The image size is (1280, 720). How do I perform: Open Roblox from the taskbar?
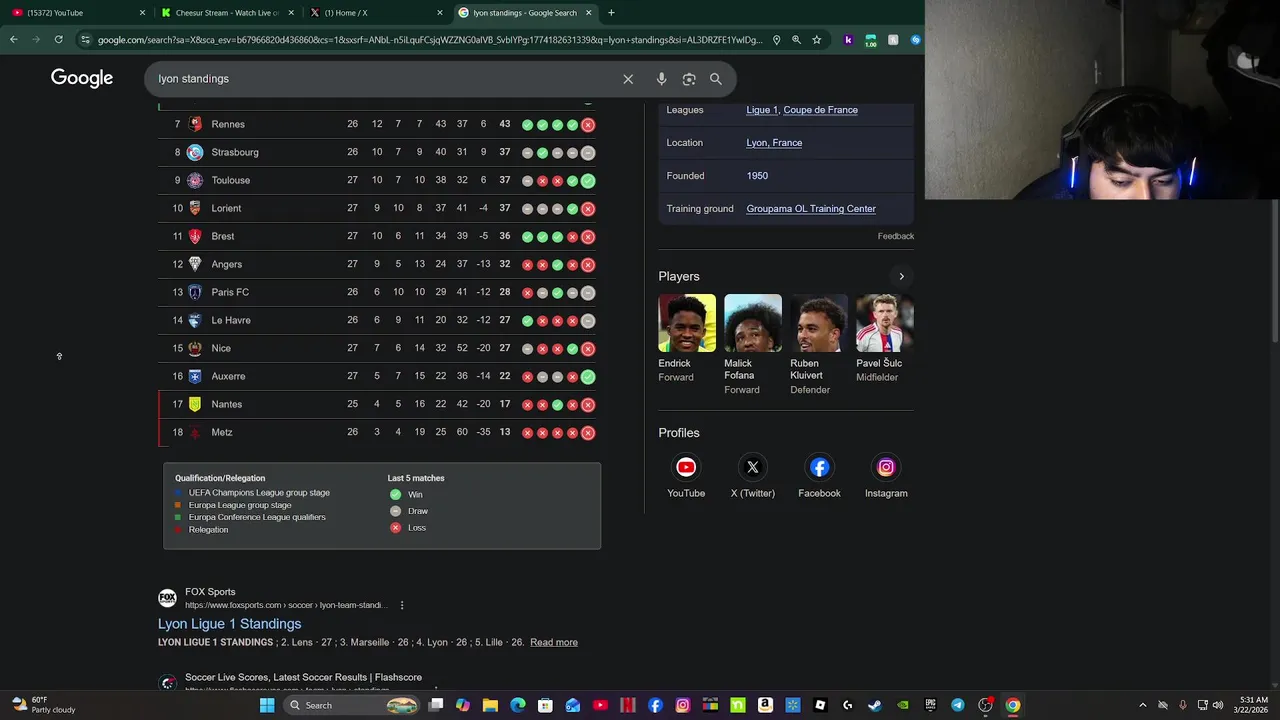tap(820, 705)
